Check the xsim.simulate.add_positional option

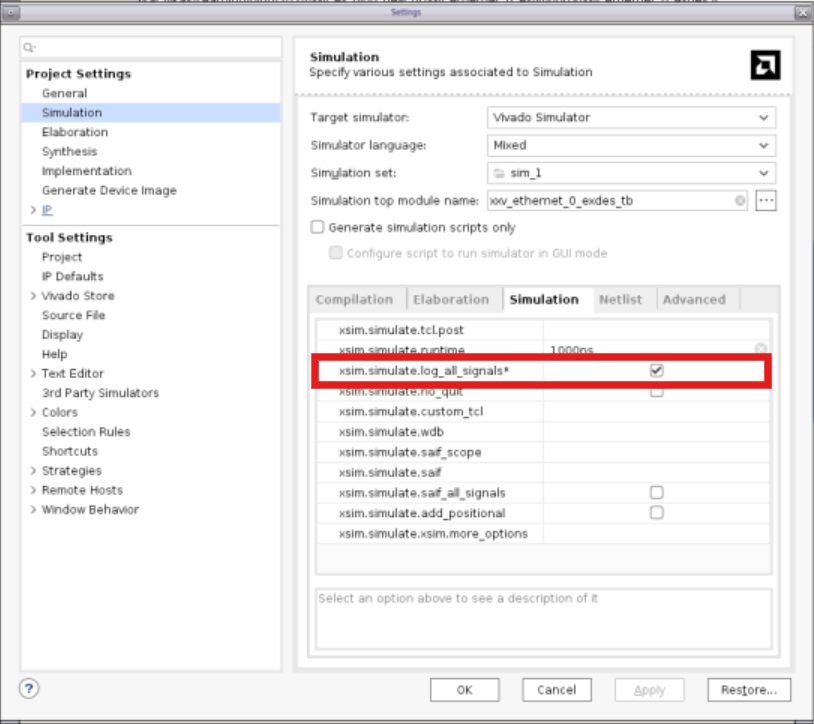656,512
